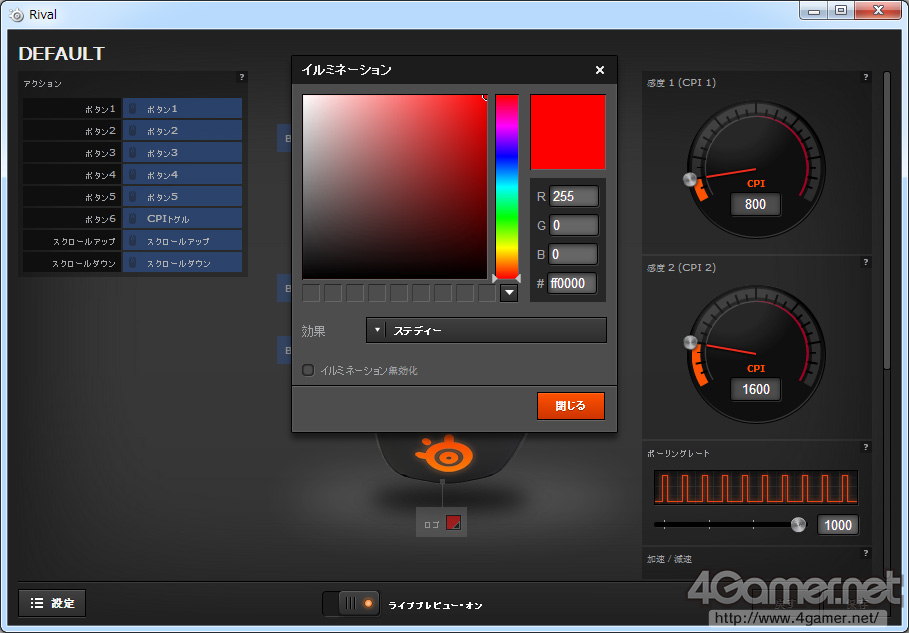Click the ロゴ color indicator icon
The height and width of the screenshot is (633, 909).
click(x=453, y=523)
